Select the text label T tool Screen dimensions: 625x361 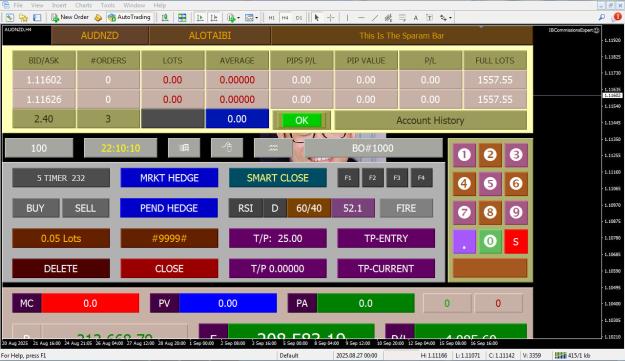[429, 18]
